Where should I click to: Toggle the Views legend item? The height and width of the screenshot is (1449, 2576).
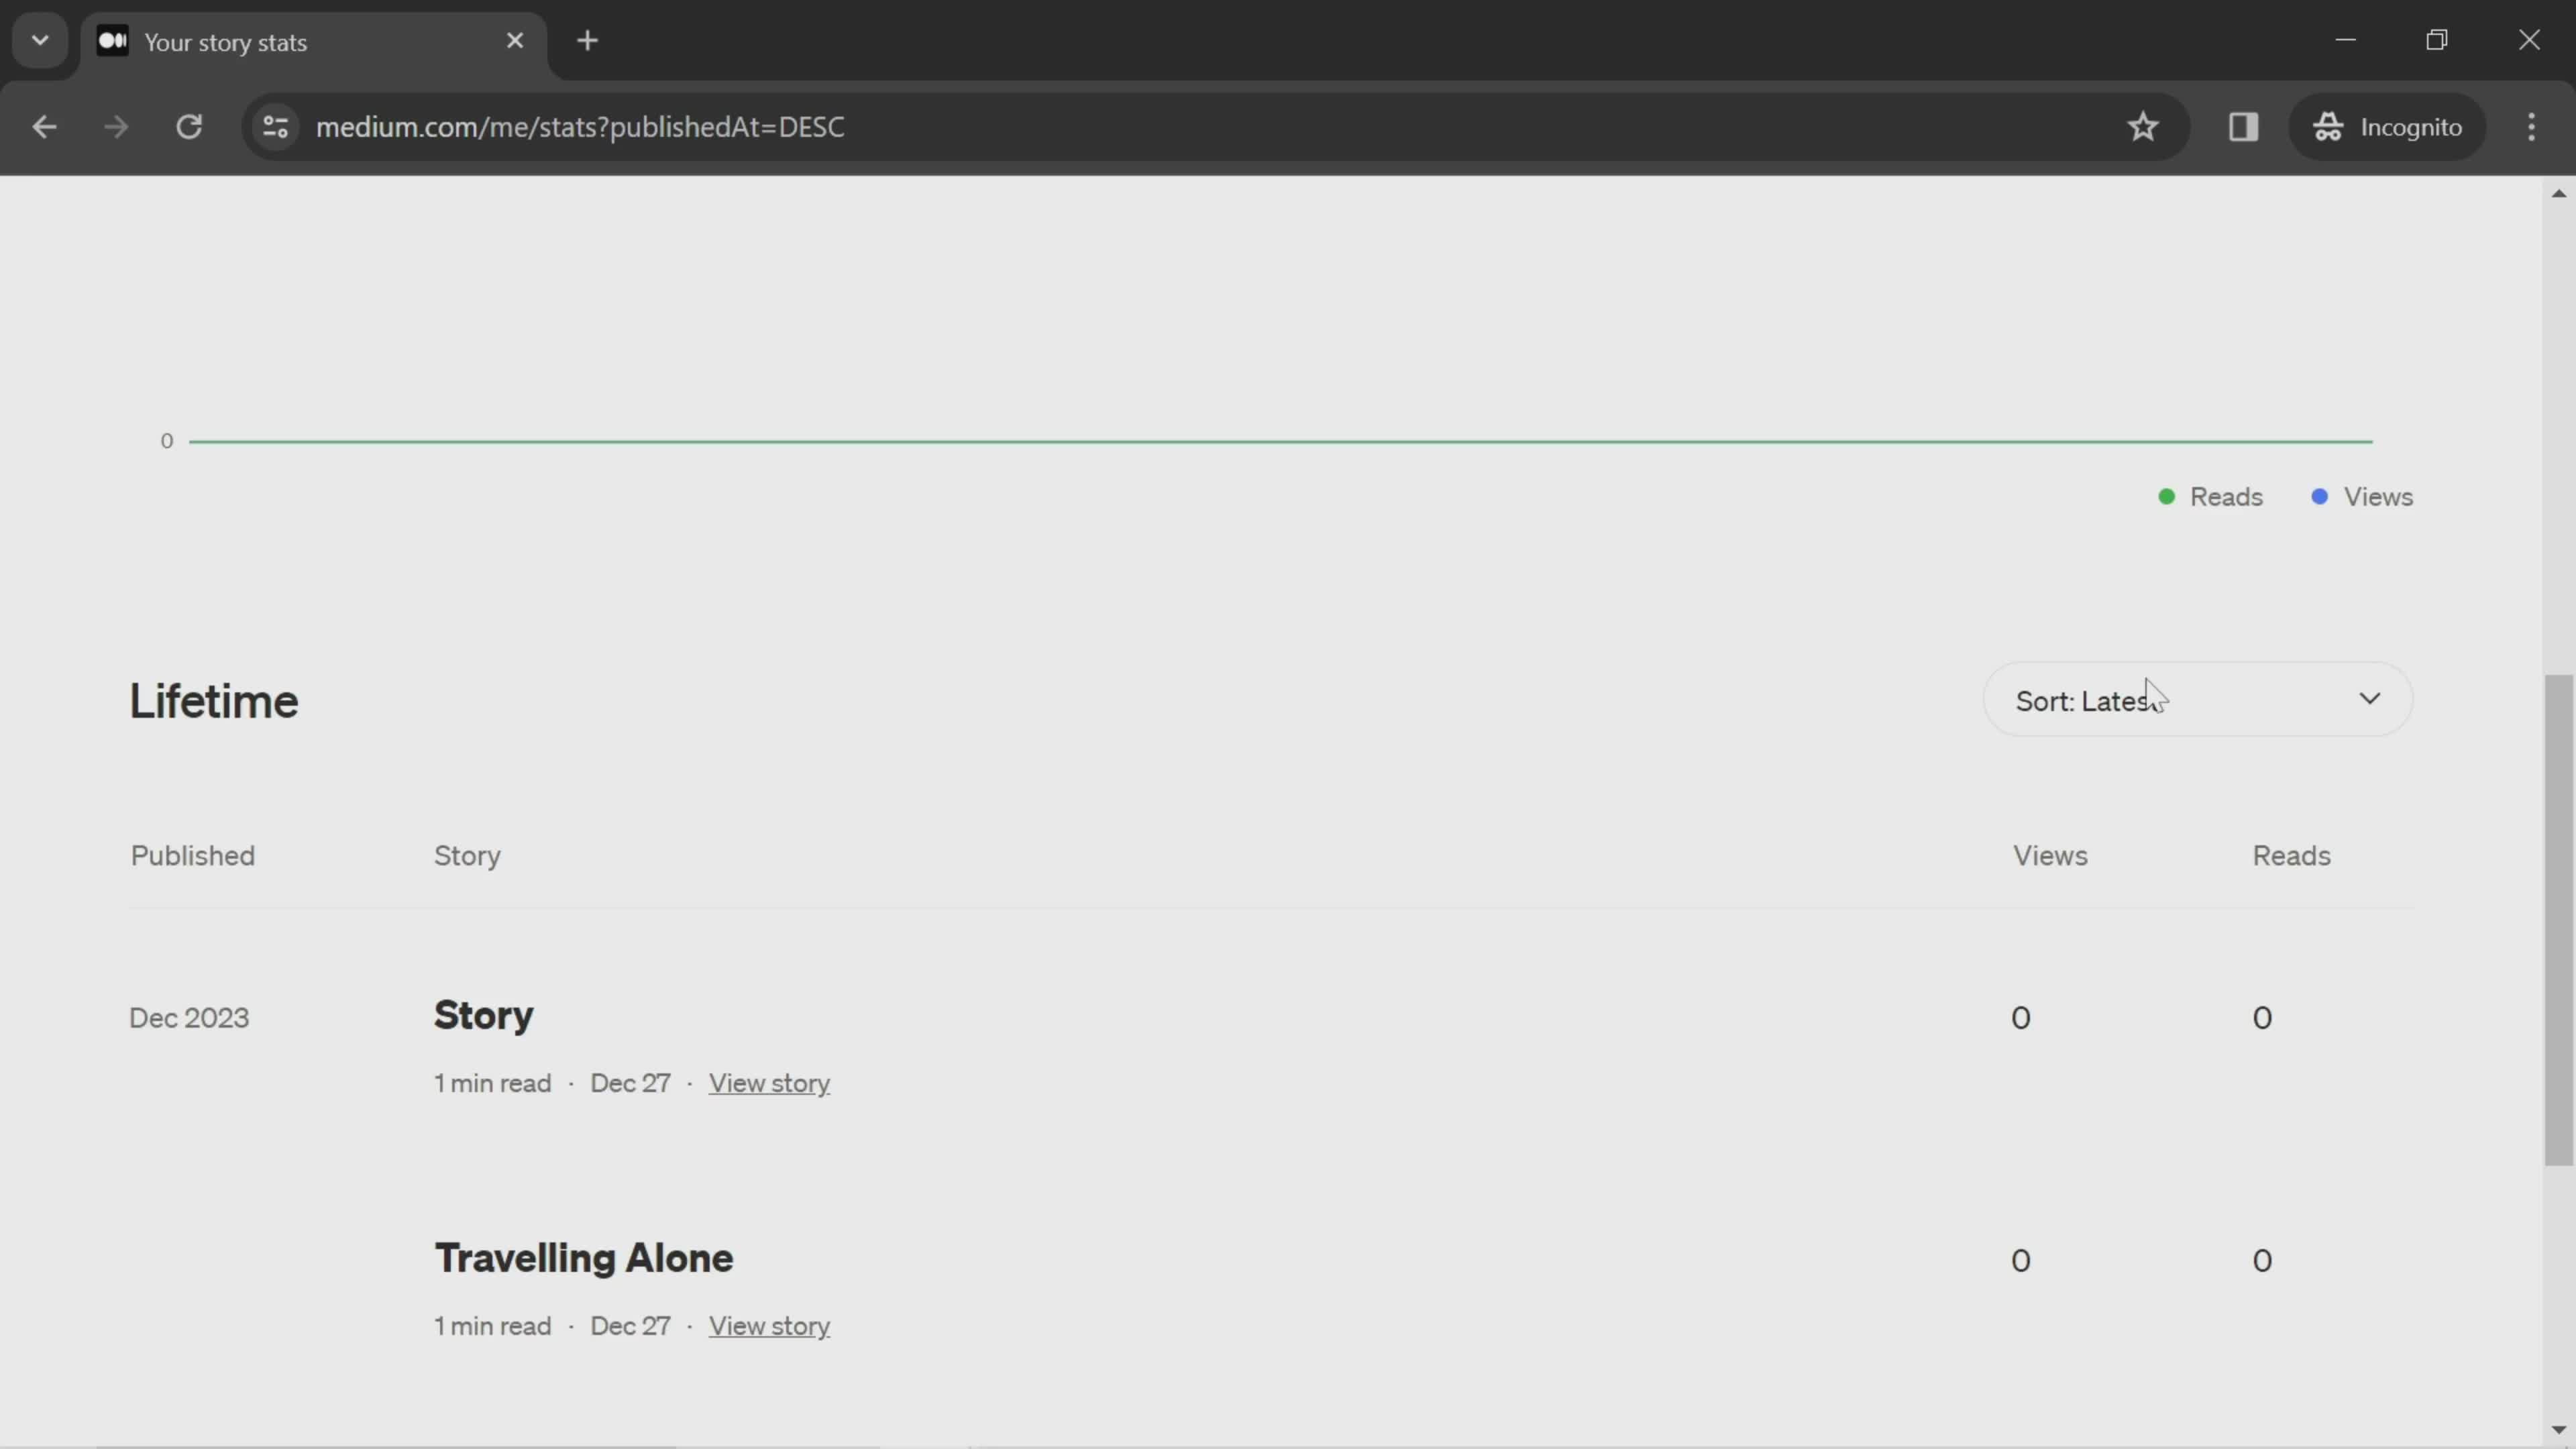(2362, 497)
